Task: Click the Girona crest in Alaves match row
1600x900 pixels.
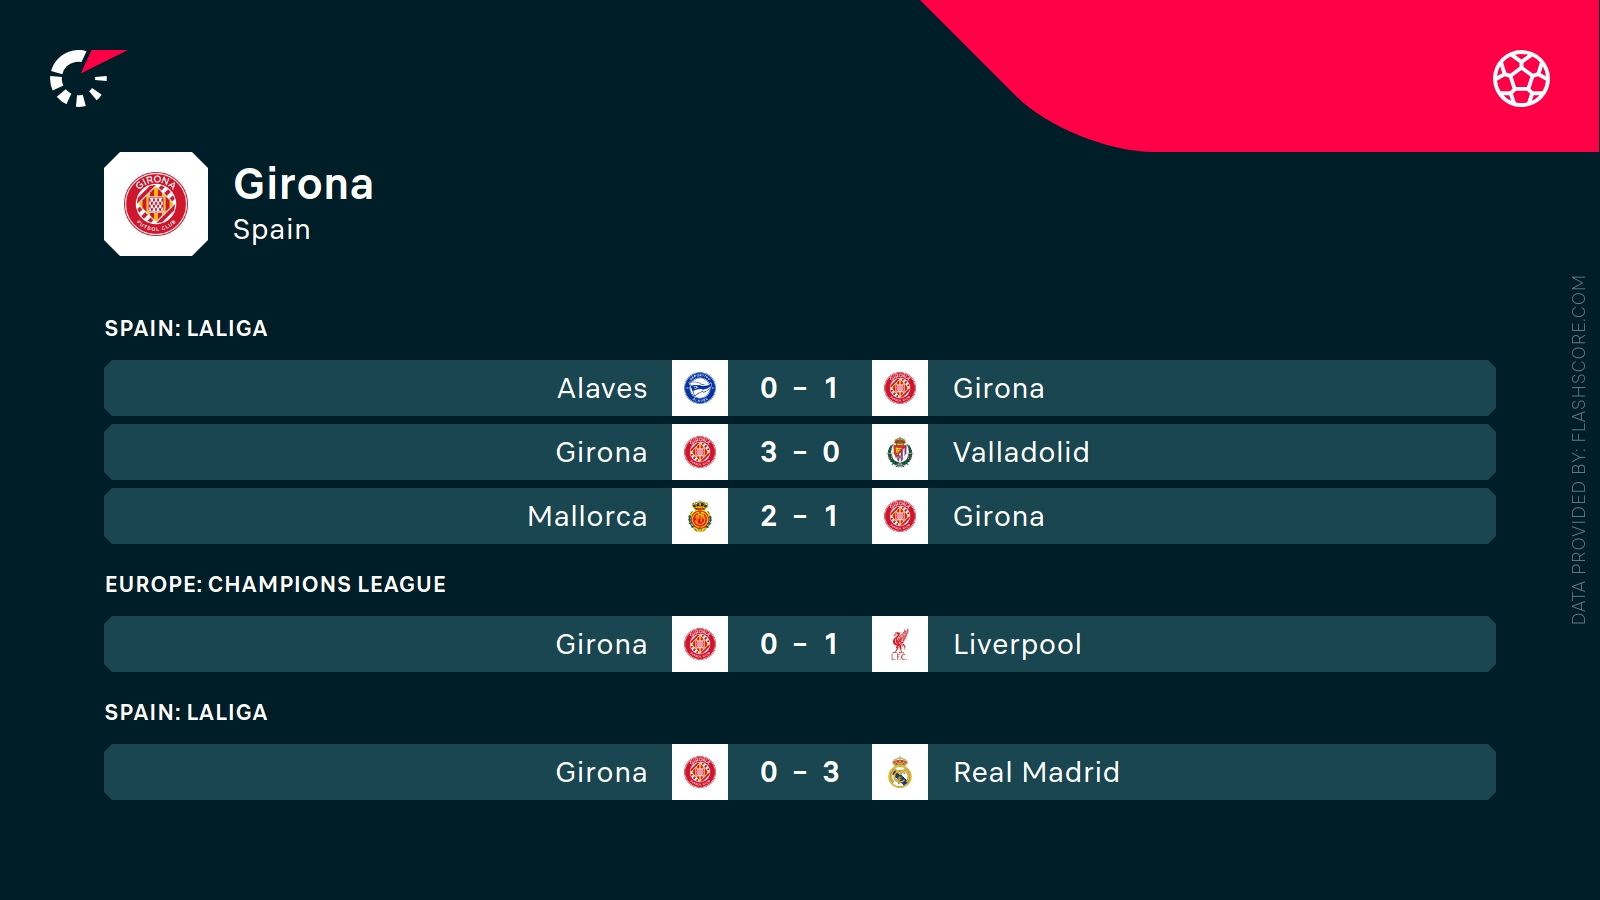Action: 900,388
